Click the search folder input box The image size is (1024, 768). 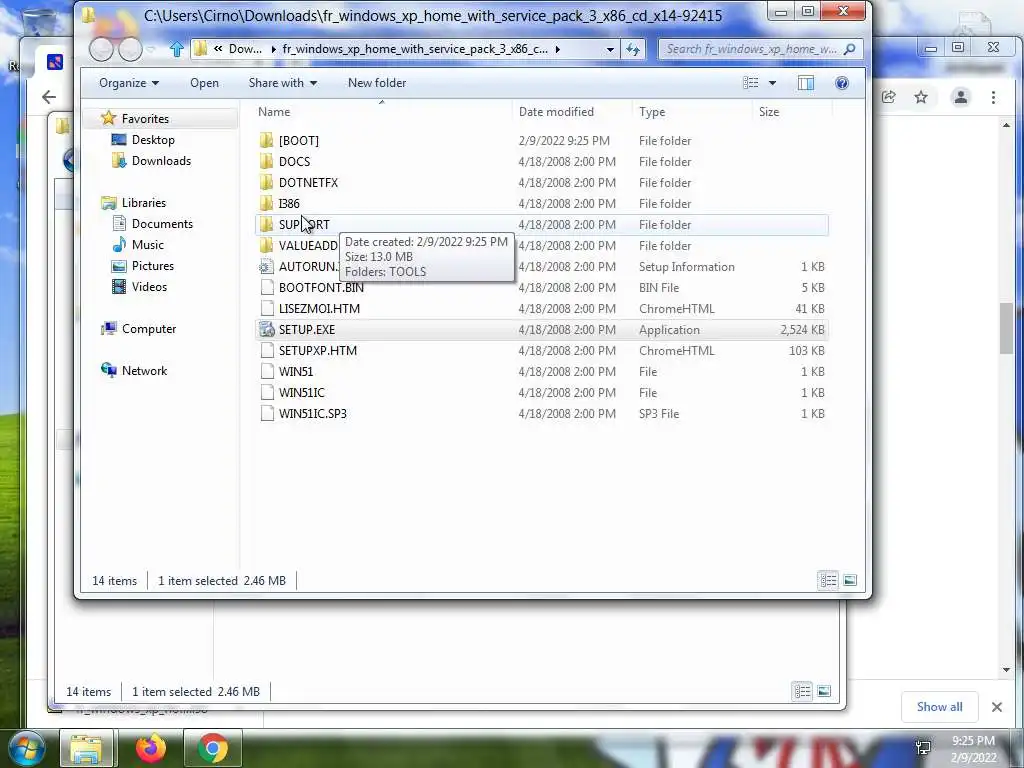click(x=751, y=49)
